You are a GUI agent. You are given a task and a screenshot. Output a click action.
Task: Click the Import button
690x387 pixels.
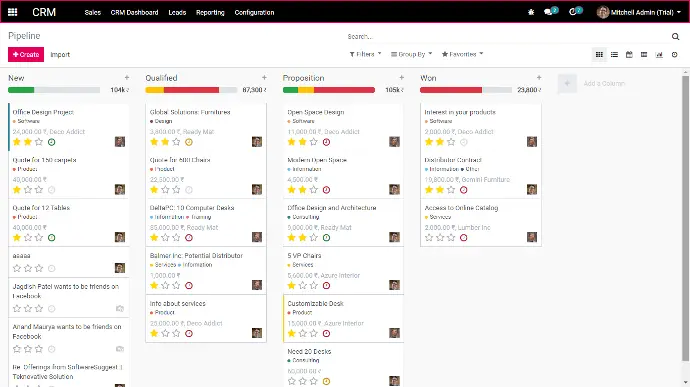(60, 55)
